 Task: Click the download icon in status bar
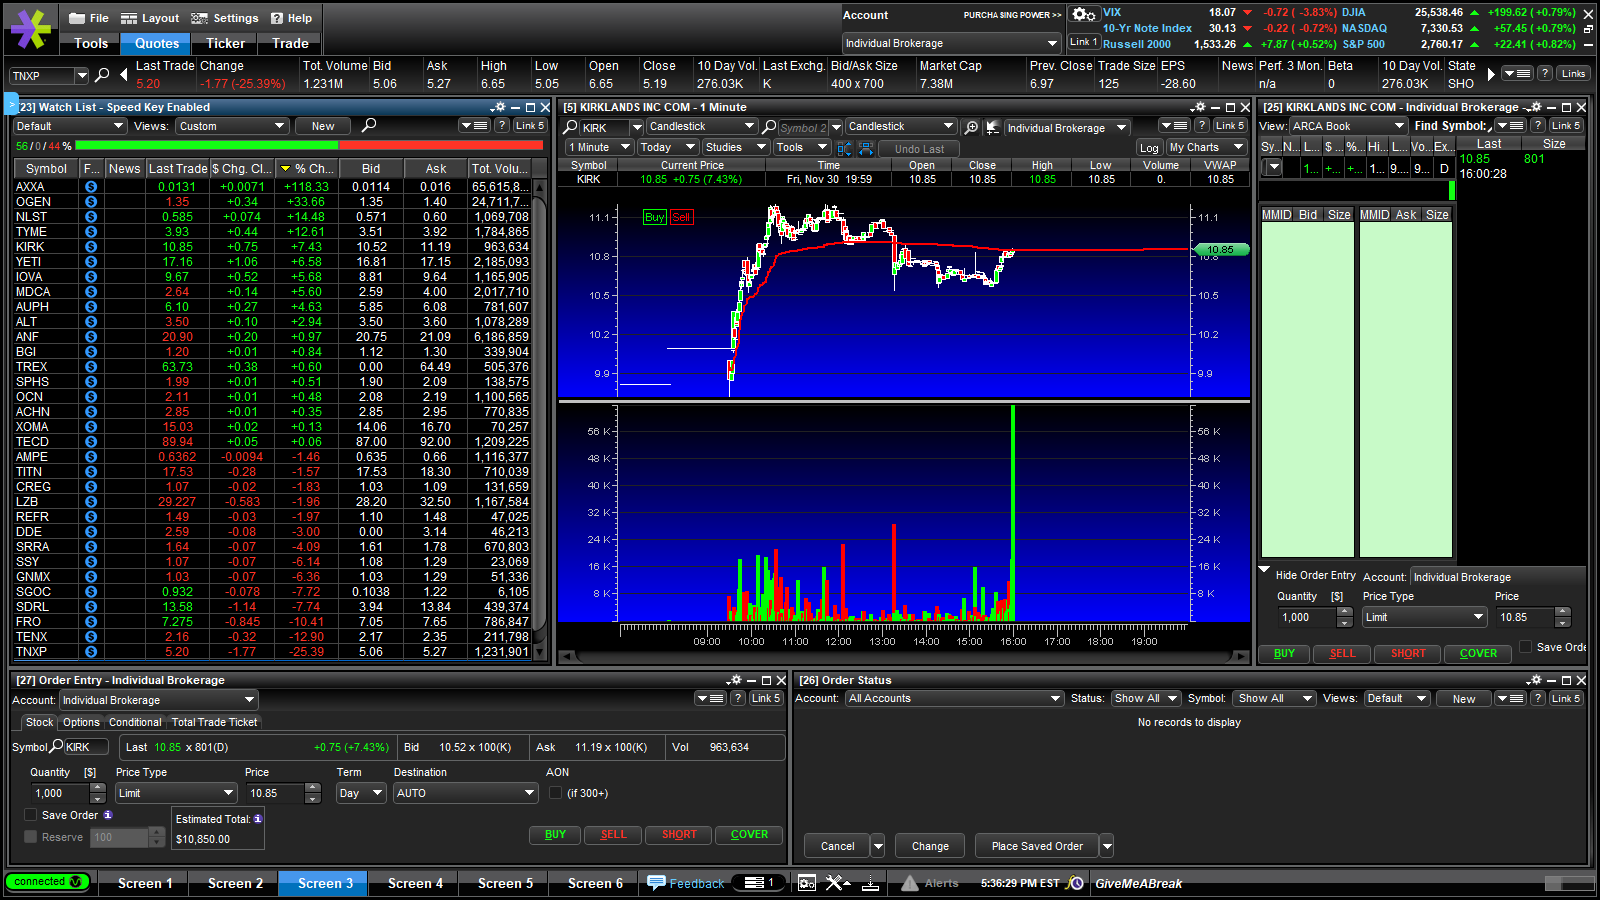tap(870, 883)
